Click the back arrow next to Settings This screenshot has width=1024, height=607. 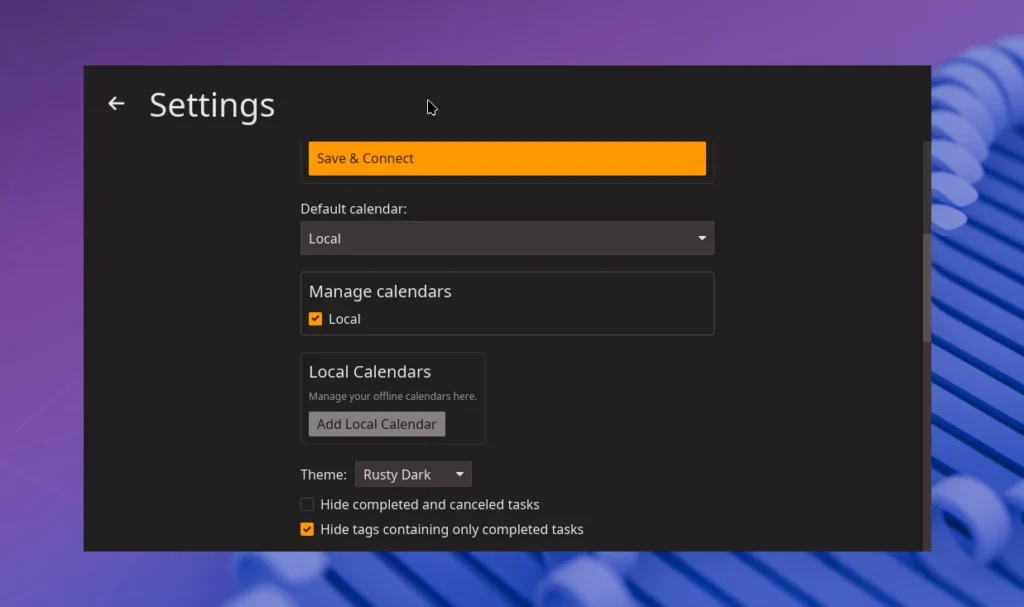click(116, 104)
